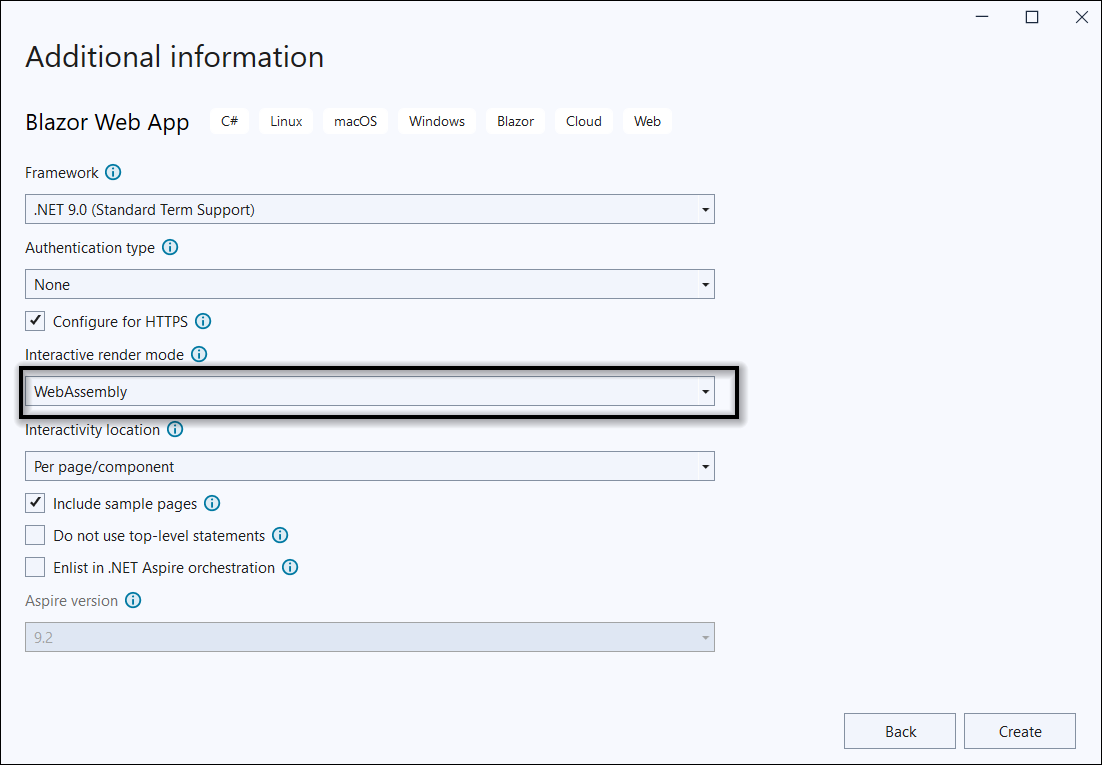Go back using the Back button
Screen dimensions: 1102x765
[900, 731]
